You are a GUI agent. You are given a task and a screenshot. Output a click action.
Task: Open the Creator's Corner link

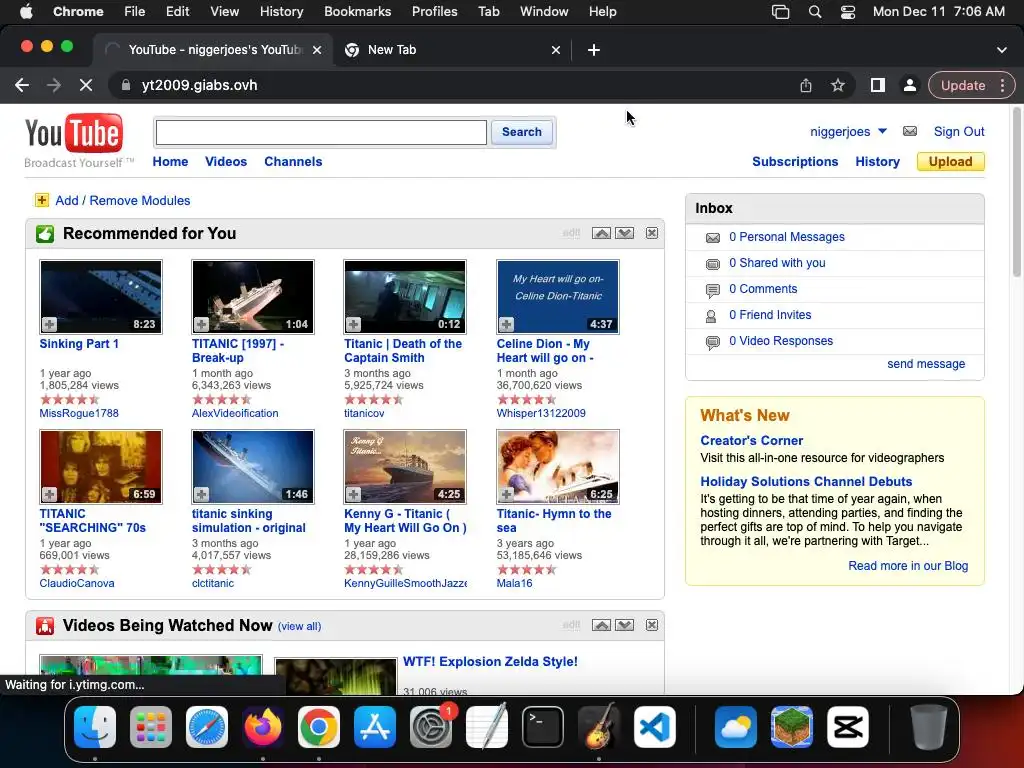pyautogui.click(x=752, y=440)
